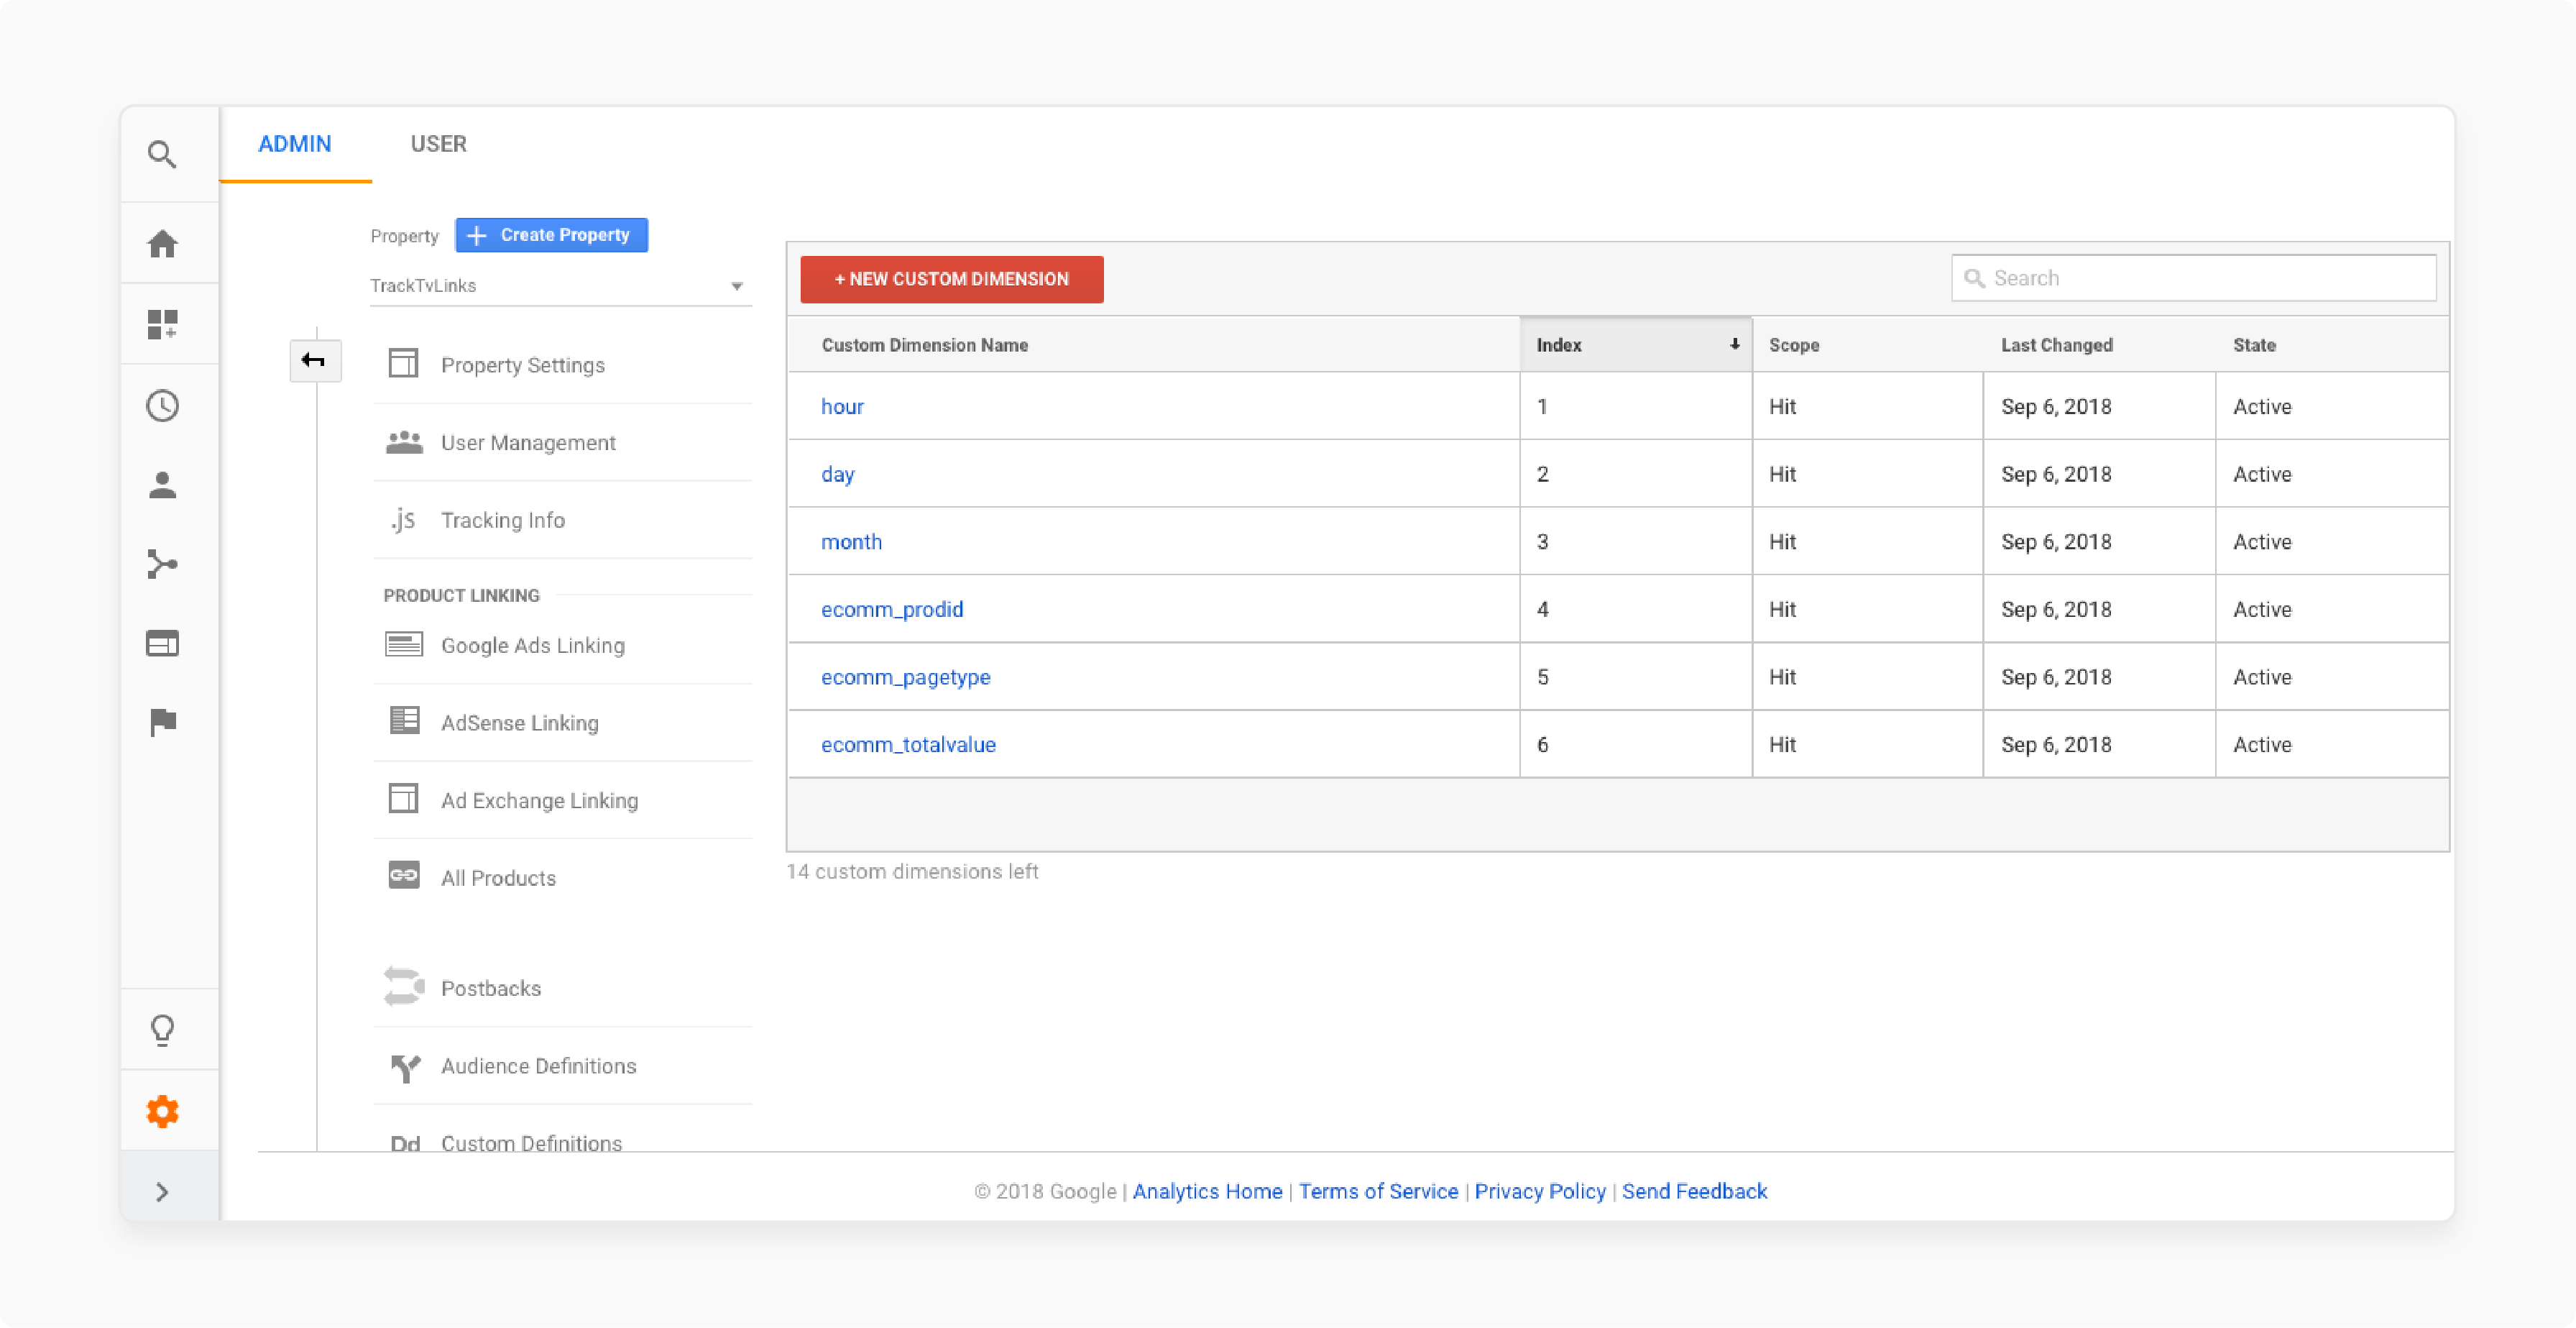Click the back arrow button beside Property column
The width and height of the screenshot is (2576, 1328).
tap(315, 361)
